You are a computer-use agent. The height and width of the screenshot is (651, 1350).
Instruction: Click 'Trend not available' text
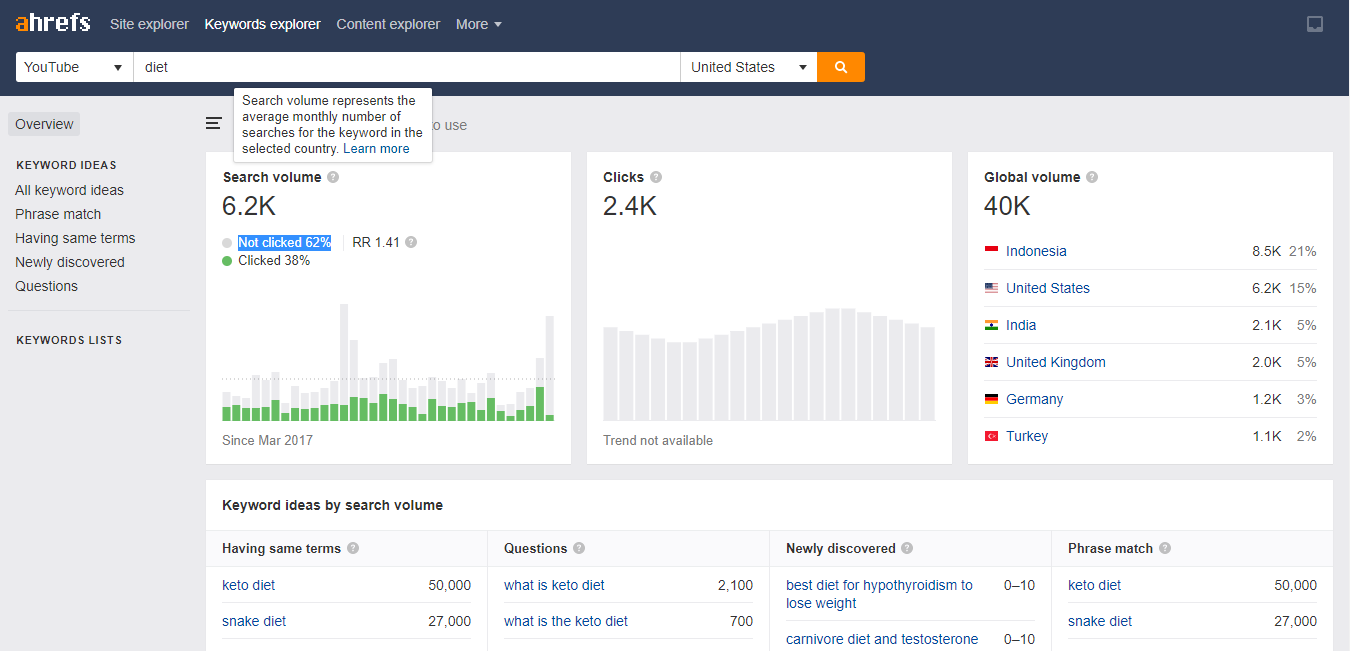point(658,440)
